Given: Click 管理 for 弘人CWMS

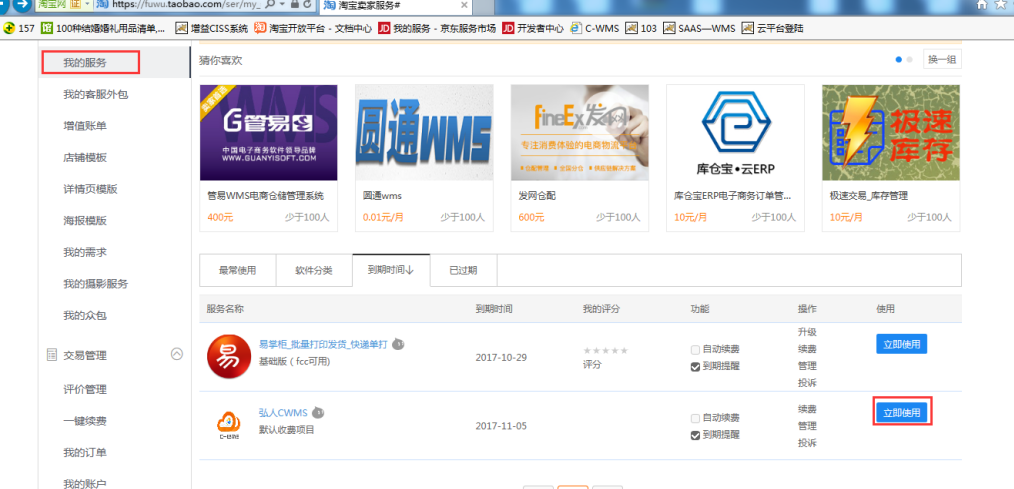Looking at the screenshot, I should tap(807, 426).
